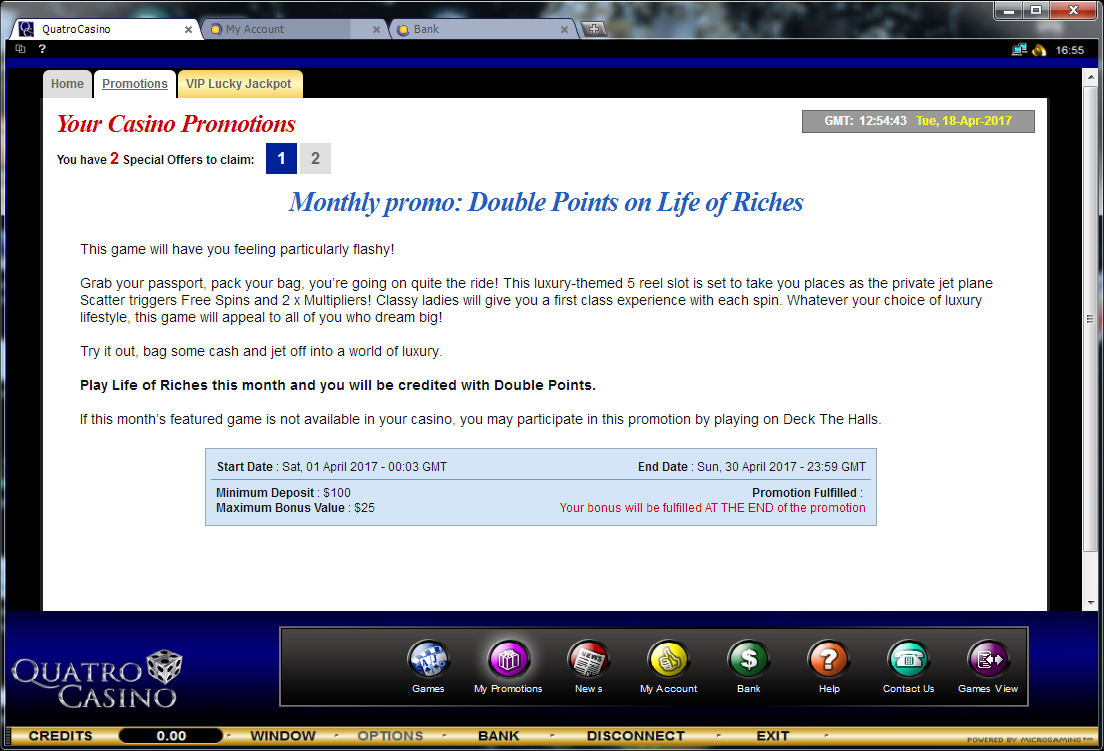Click the credits balance field showing 0.00
The image size is (1104, 751).
point(171,736)
